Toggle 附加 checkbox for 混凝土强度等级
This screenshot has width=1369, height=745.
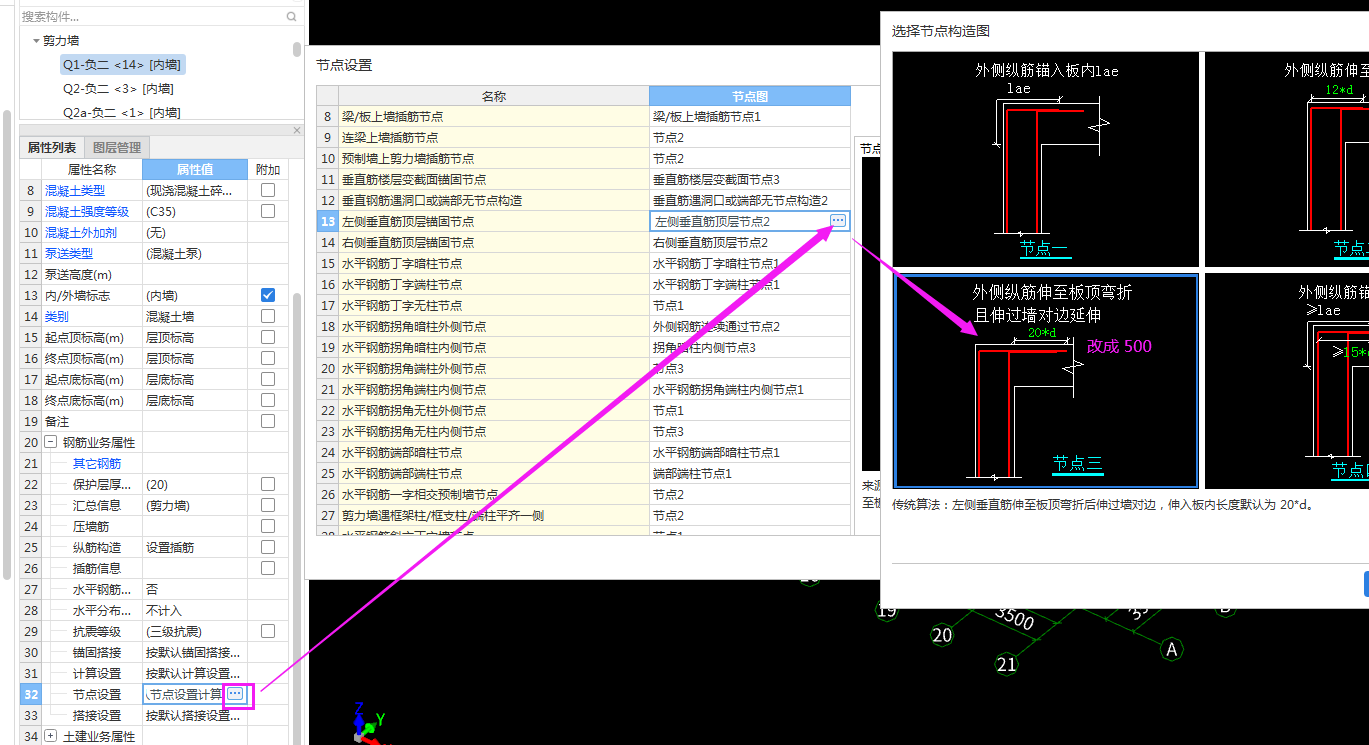[268, 211]
